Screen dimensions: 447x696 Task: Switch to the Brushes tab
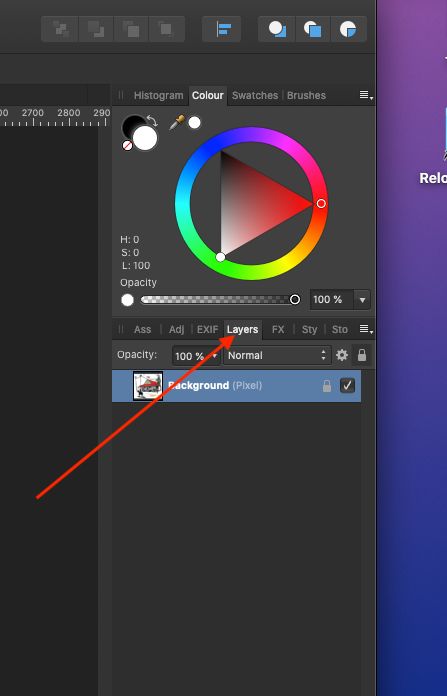[x=306, y=95]
